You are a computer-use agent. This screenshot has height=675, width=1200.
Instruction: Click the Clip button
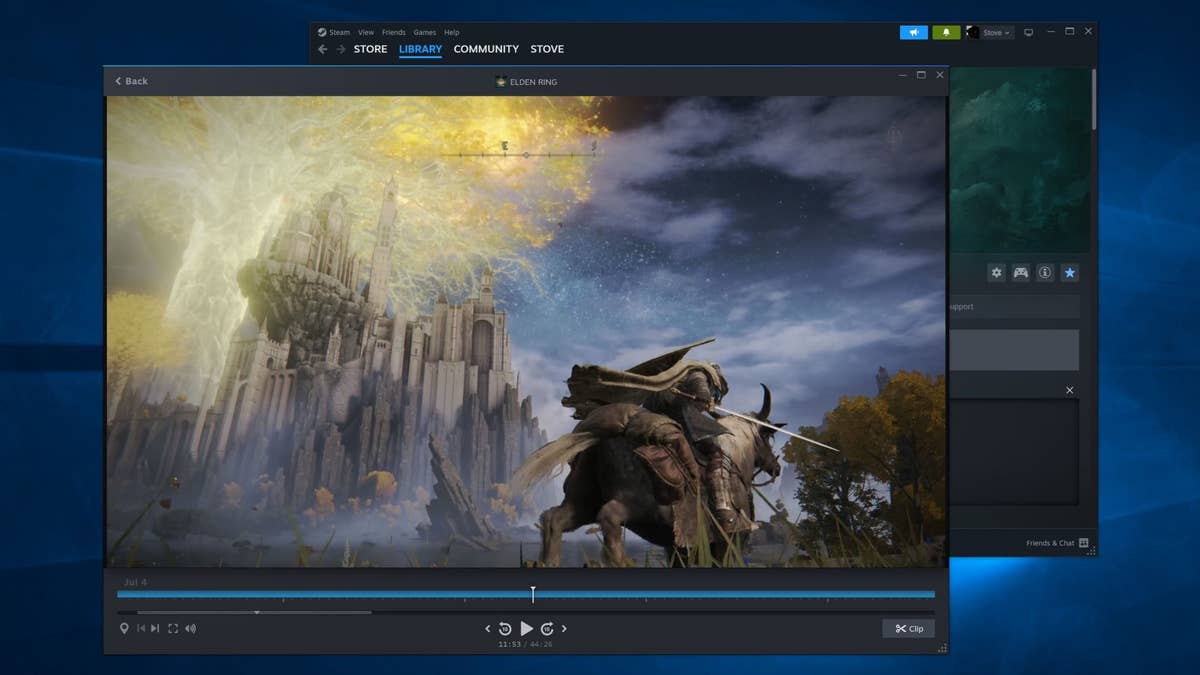907,628
